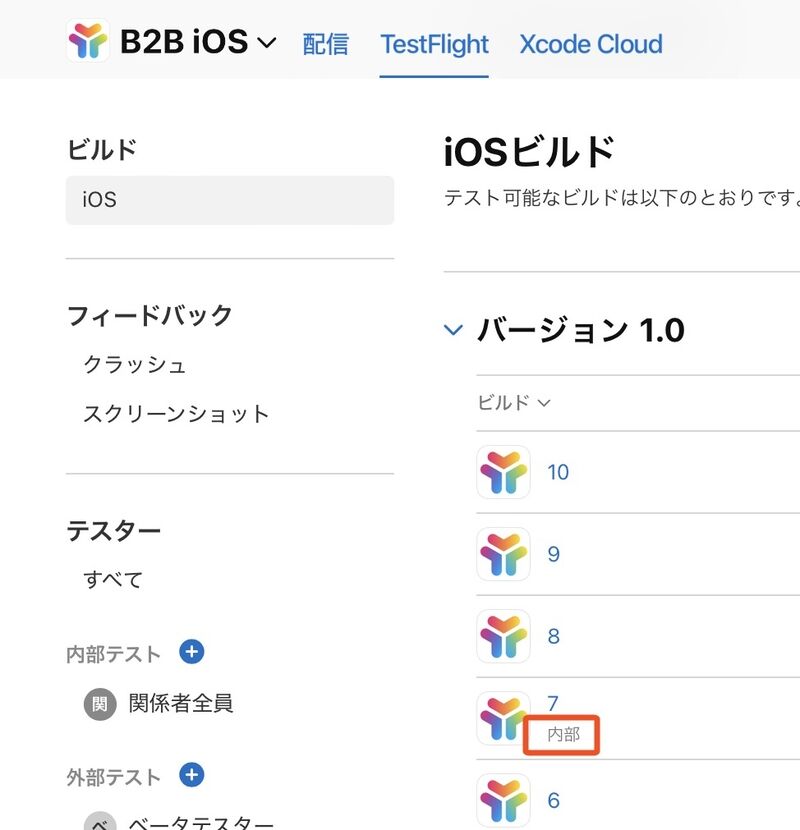Click the 外部テスト label
The image size is (800, 830).
tap(113, 778)
